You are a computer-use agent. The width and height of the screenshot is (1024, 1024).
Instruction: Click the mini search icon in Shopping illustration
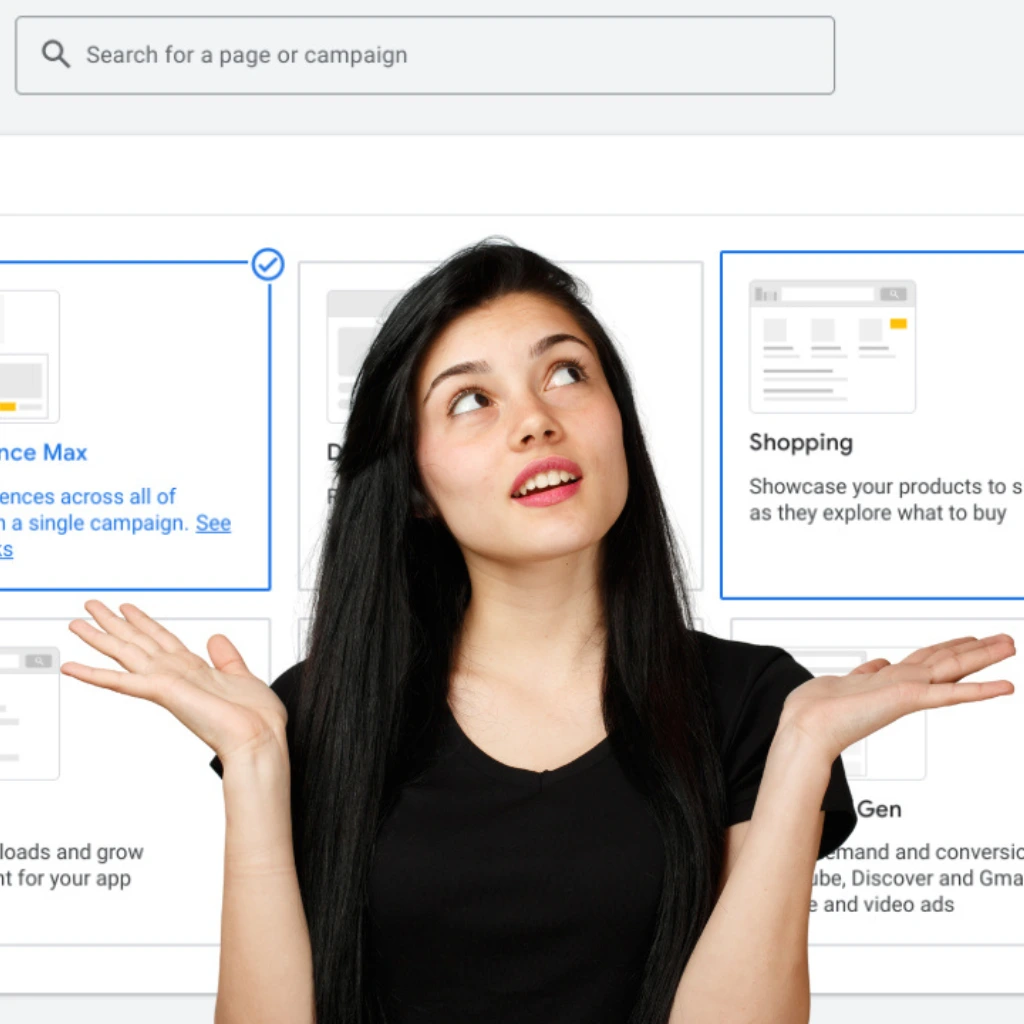(893, 294)
